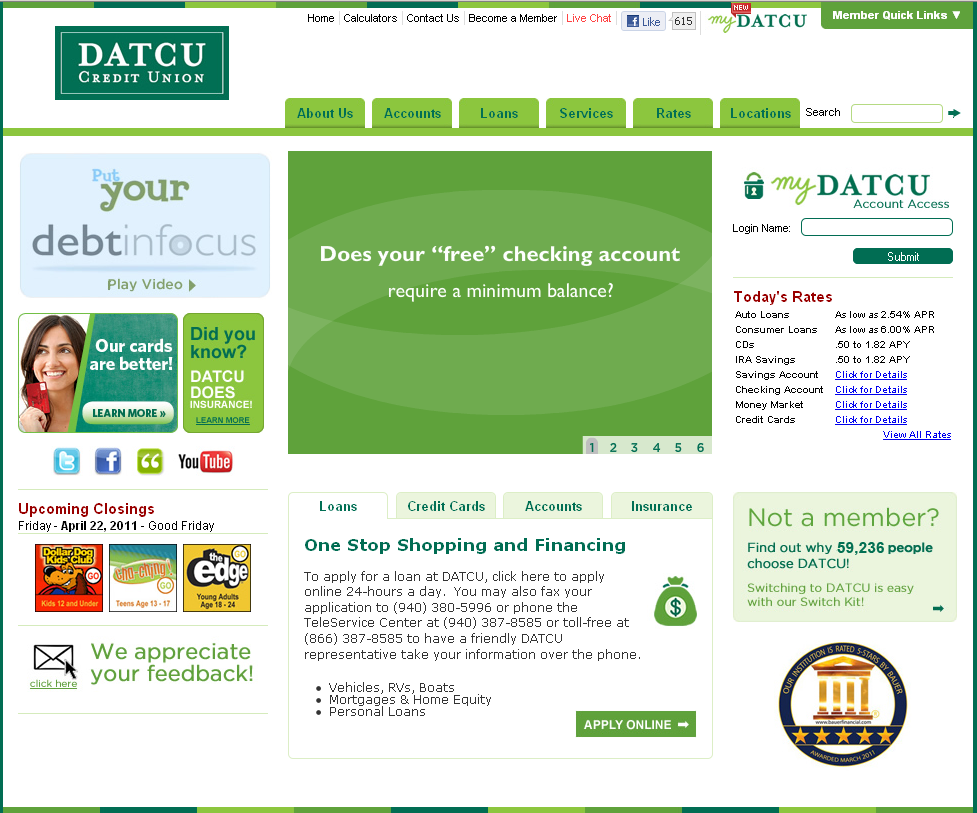
Task: Switch to the Credit Cards tab
Action: (x=446, y=506)
